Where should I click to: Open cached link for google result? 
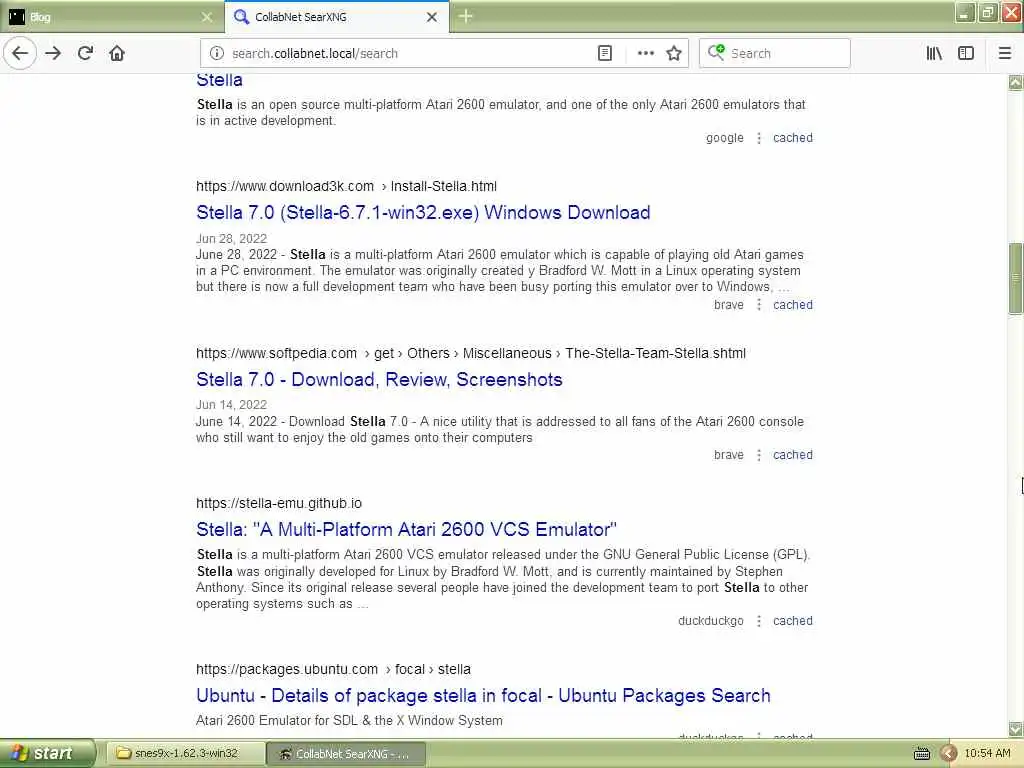pyautogui.click(x=793, y=138)
